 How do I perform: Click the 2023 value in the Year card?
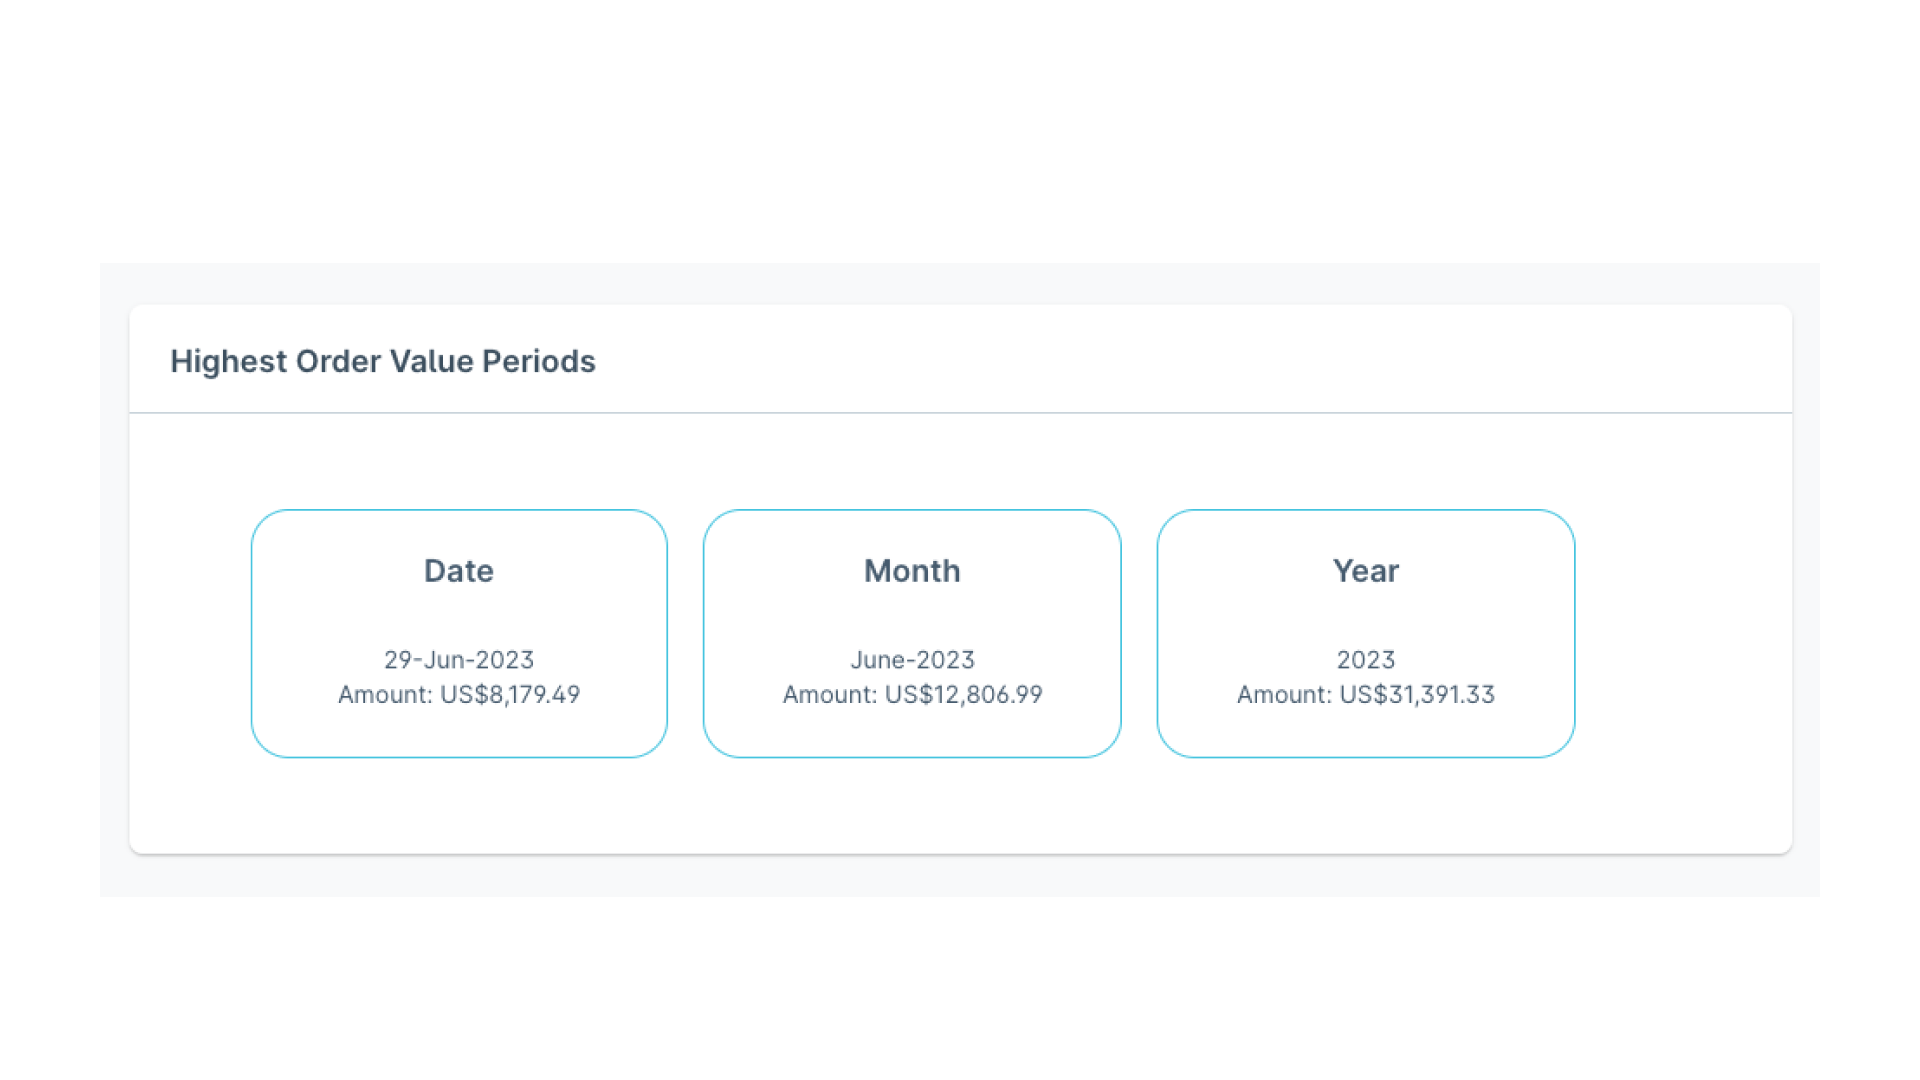pos(1366,660)
